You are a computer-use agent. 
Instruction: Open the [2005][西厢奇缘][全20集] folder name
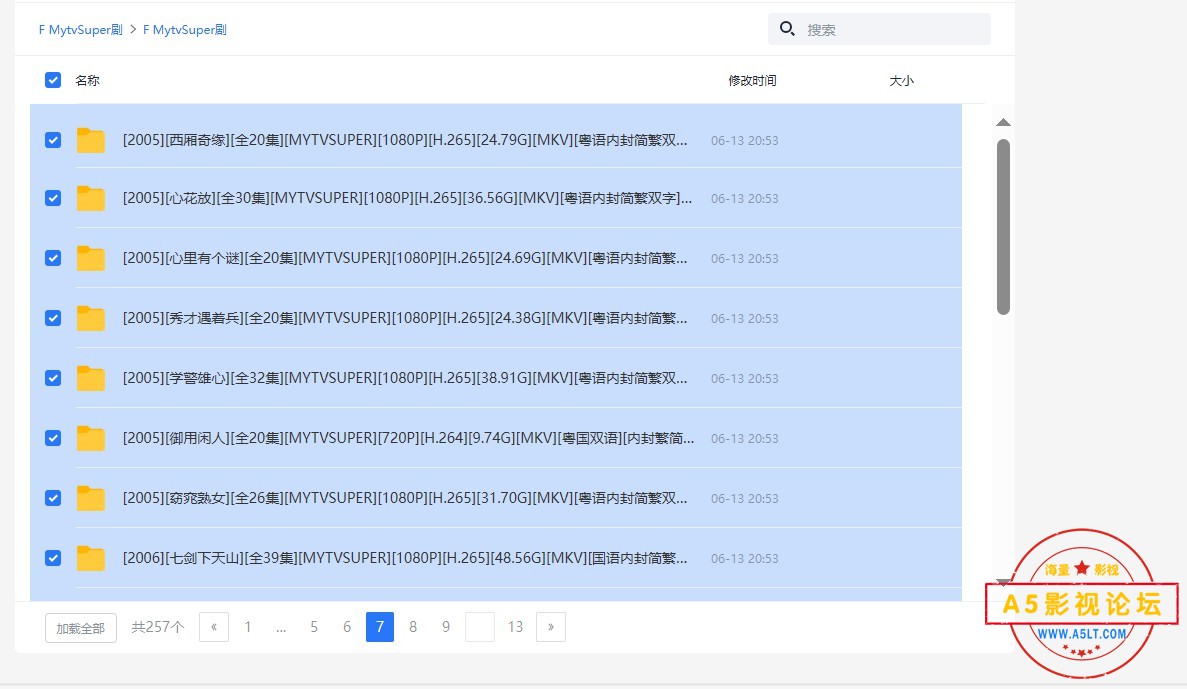405,140
